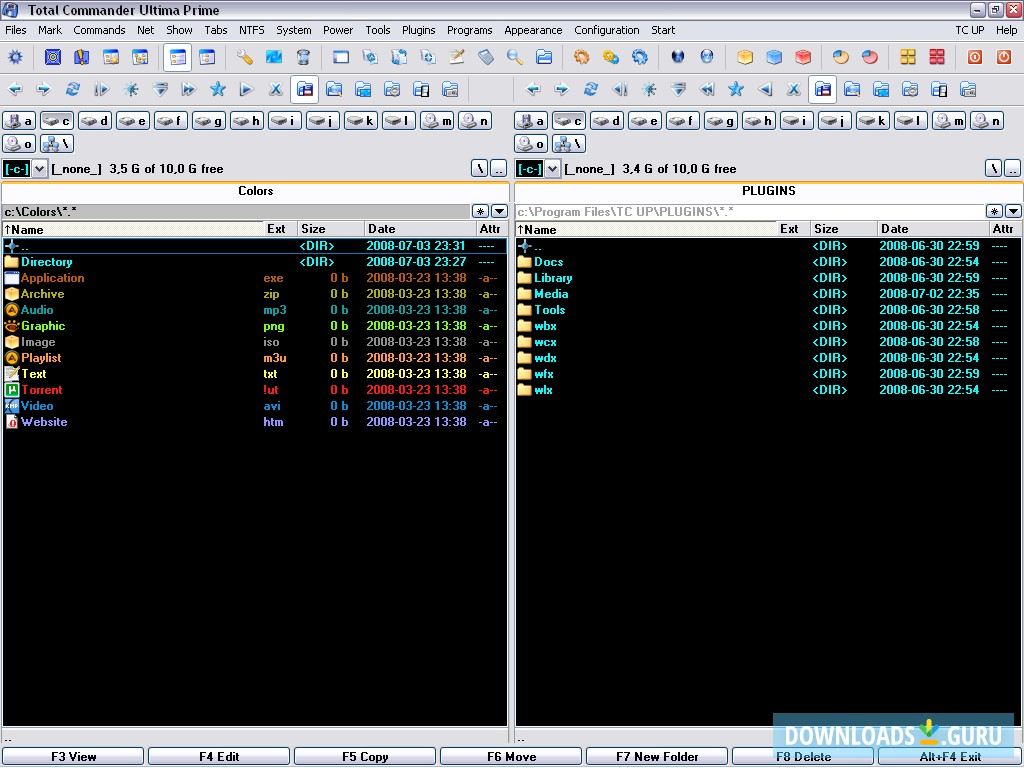Click the wrench icon in the top toolbar
Viewport: 1024px width, 768px height.
(x=245, y=58)
